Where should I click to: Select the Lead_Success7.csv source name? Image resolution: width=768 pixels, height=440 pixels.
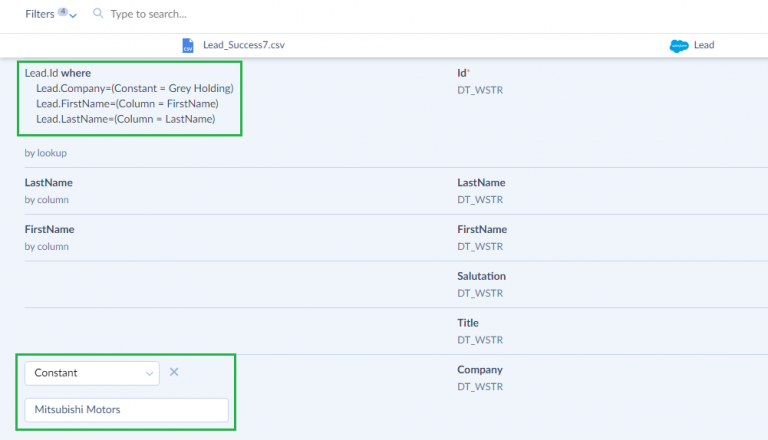pyautogui.click(x=241, y=45)
